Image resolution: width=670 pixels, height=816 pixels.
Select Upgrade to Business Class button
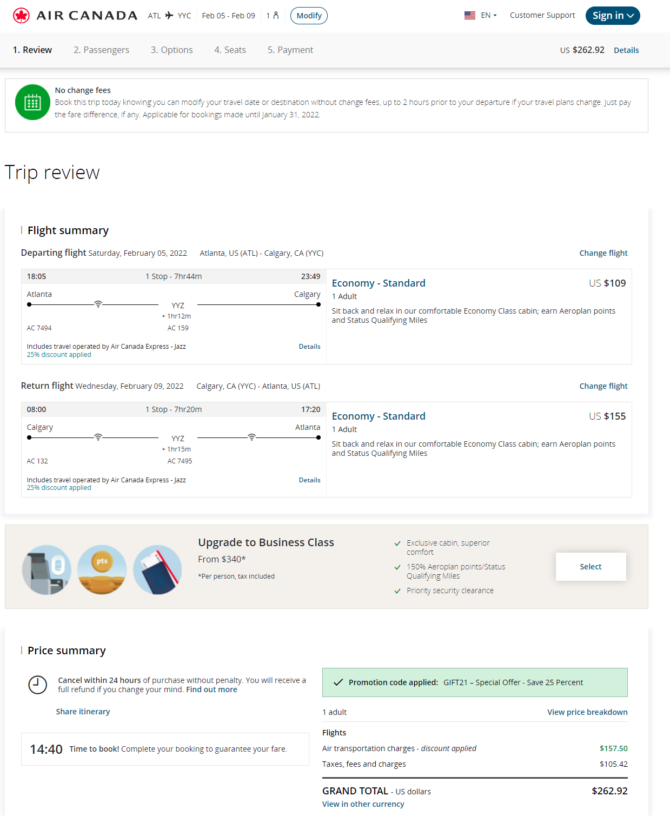tap(590, 567)
